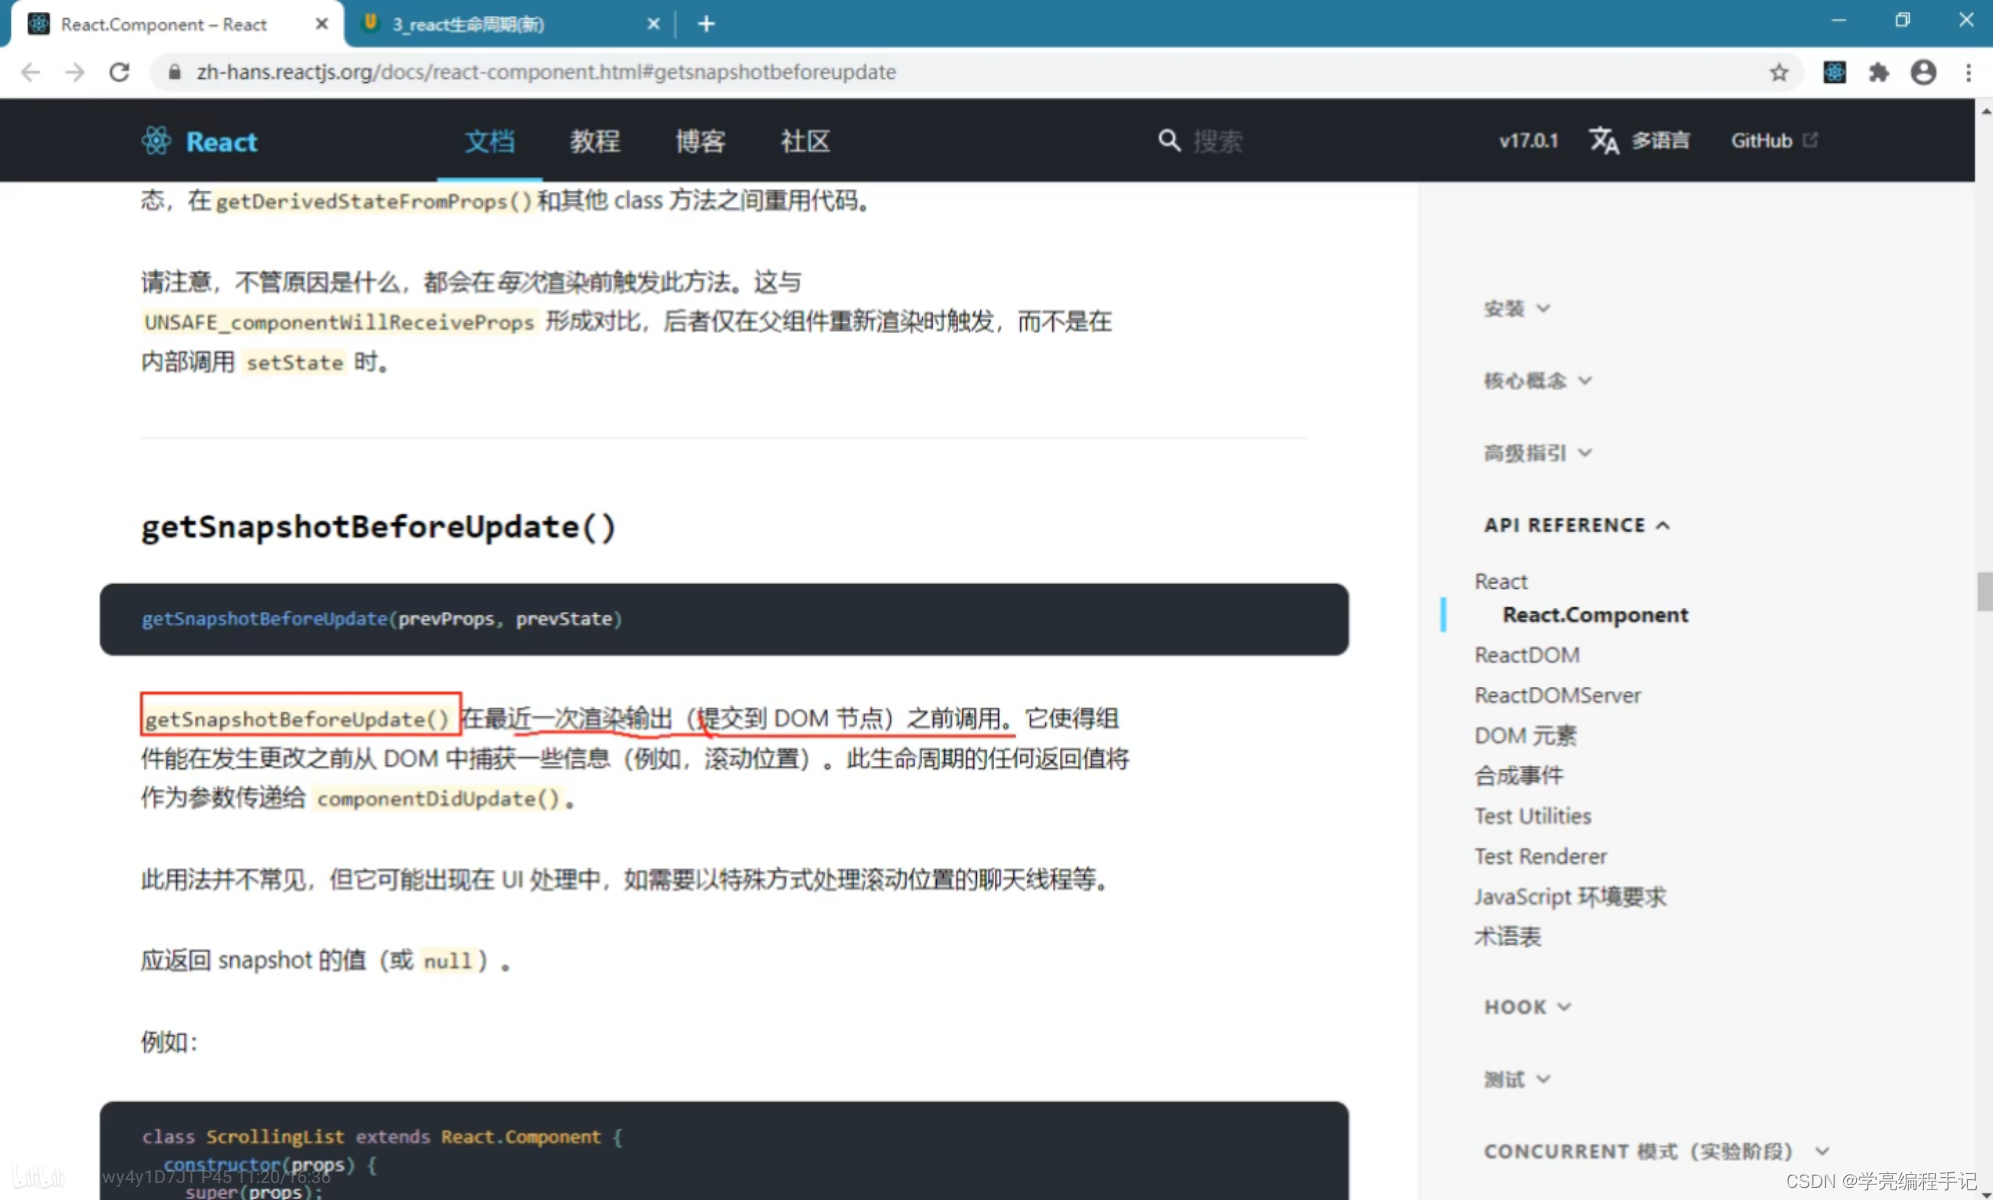Click the scrollbar up arrow
Viewport: 1993px width, 1200px height.
click(1984, 111)
